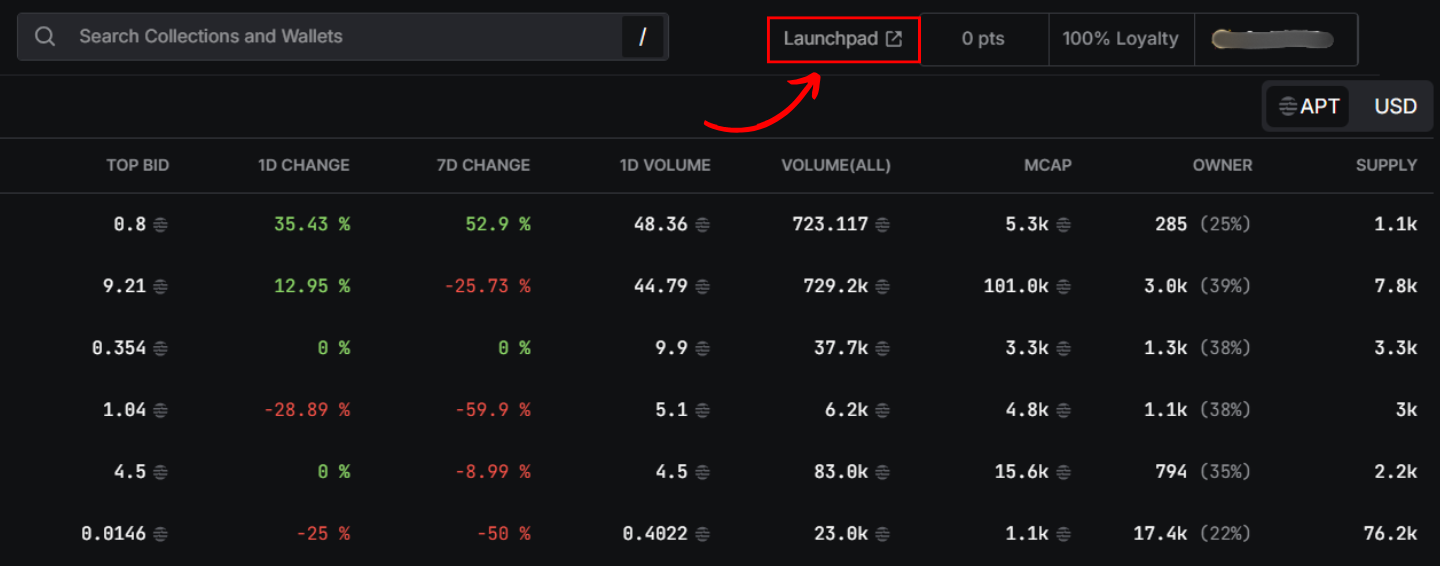Click APT icon beside 48.36 volume
The width and height of the screenshot is (1440, 566).
click(x=702, y=225)
